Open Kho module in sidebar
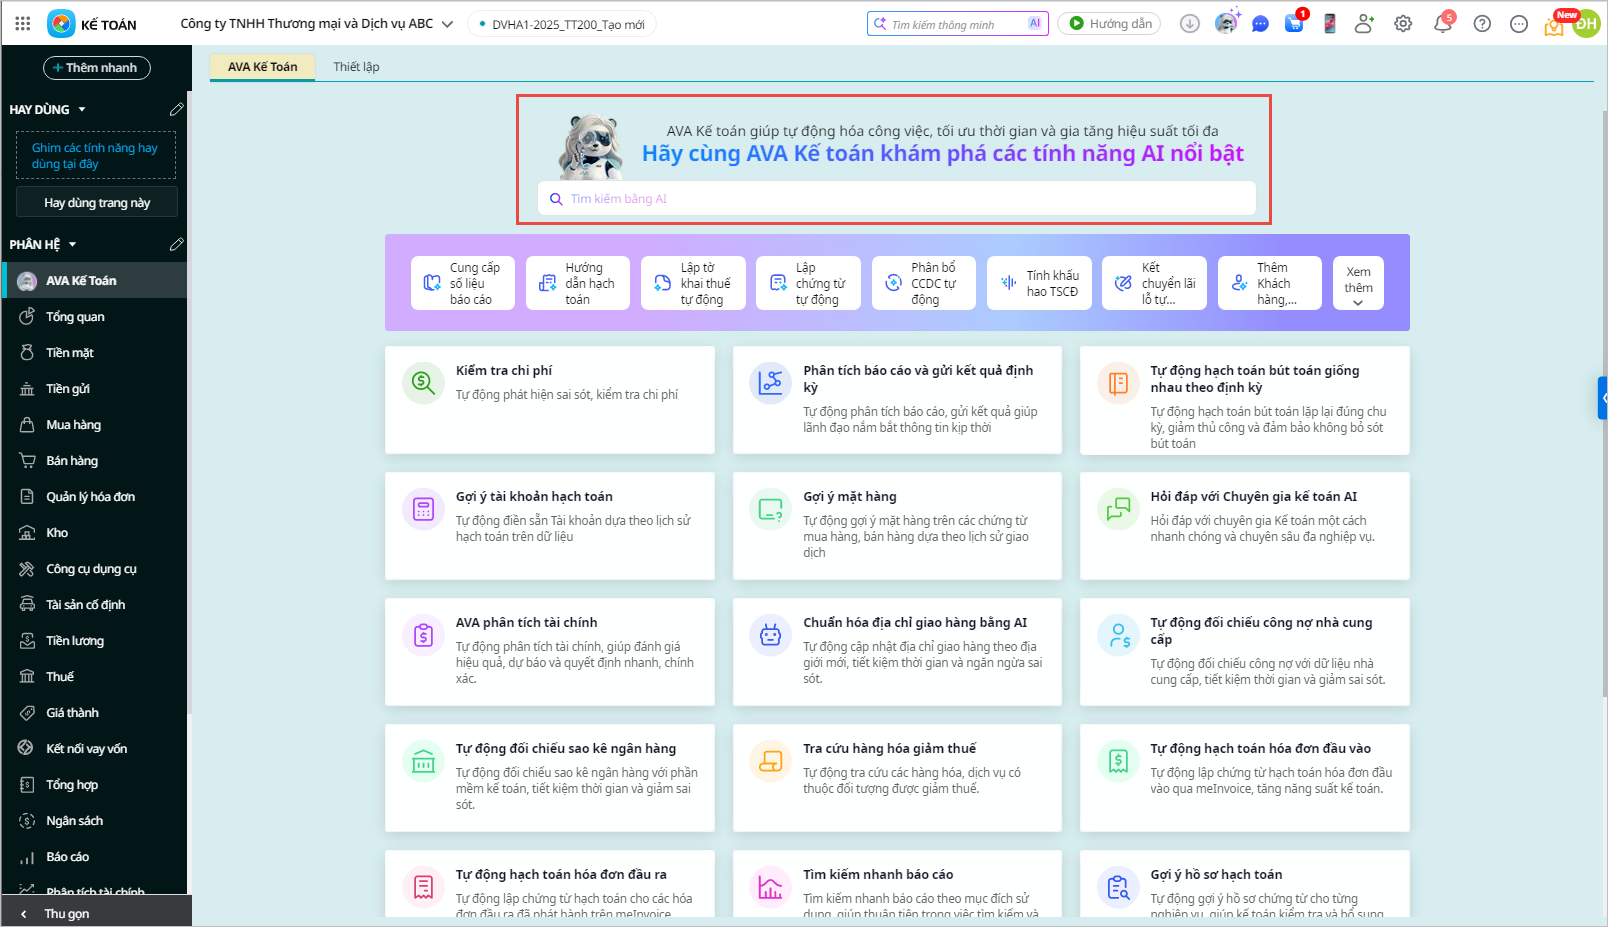The width and height of the screenshot is (1608, 927). click(95, 533)
